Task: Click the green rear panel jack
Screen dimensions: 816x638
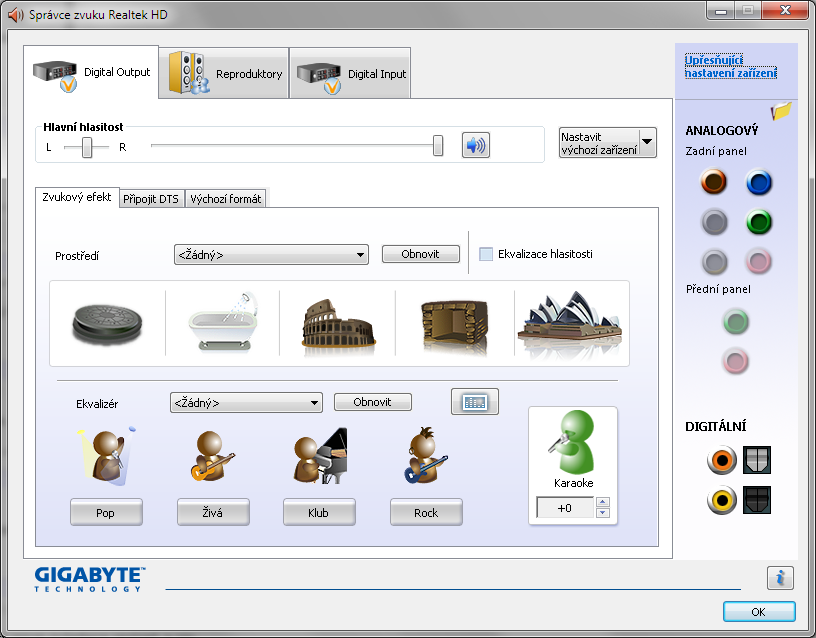Action: (x=759, y=222)
